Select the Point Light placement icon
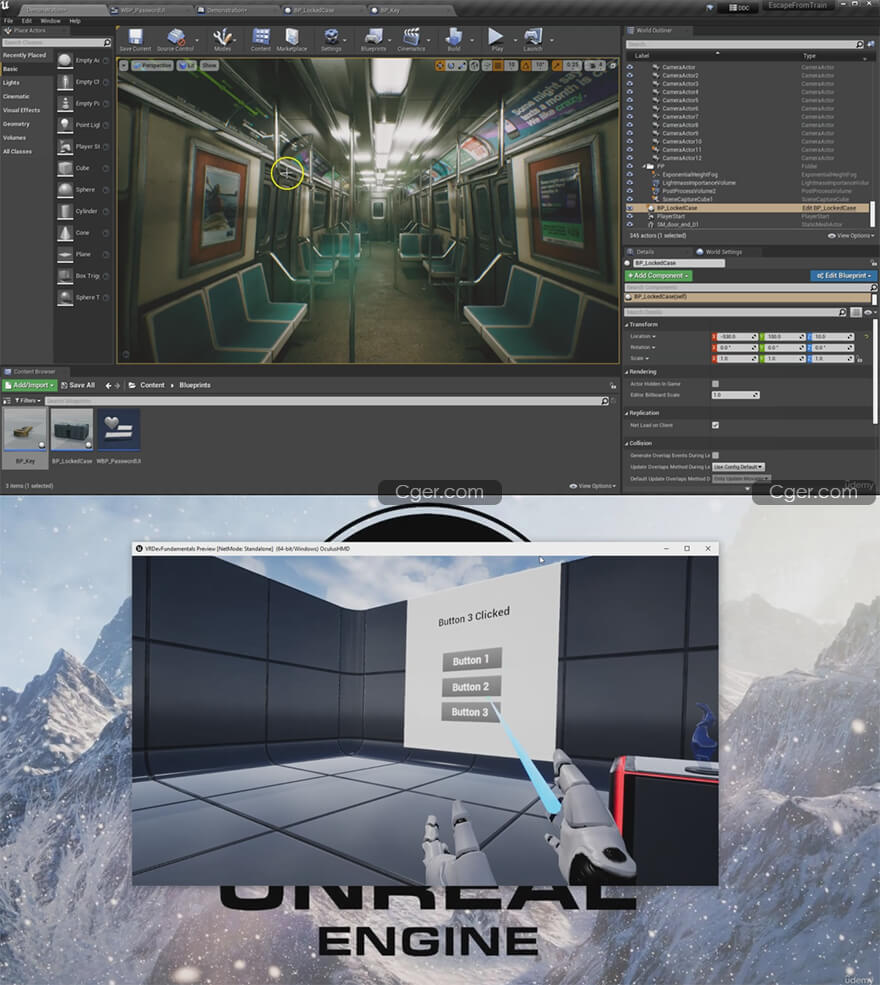The width and height of the screenshot is (880, 985). pos(65,125)
